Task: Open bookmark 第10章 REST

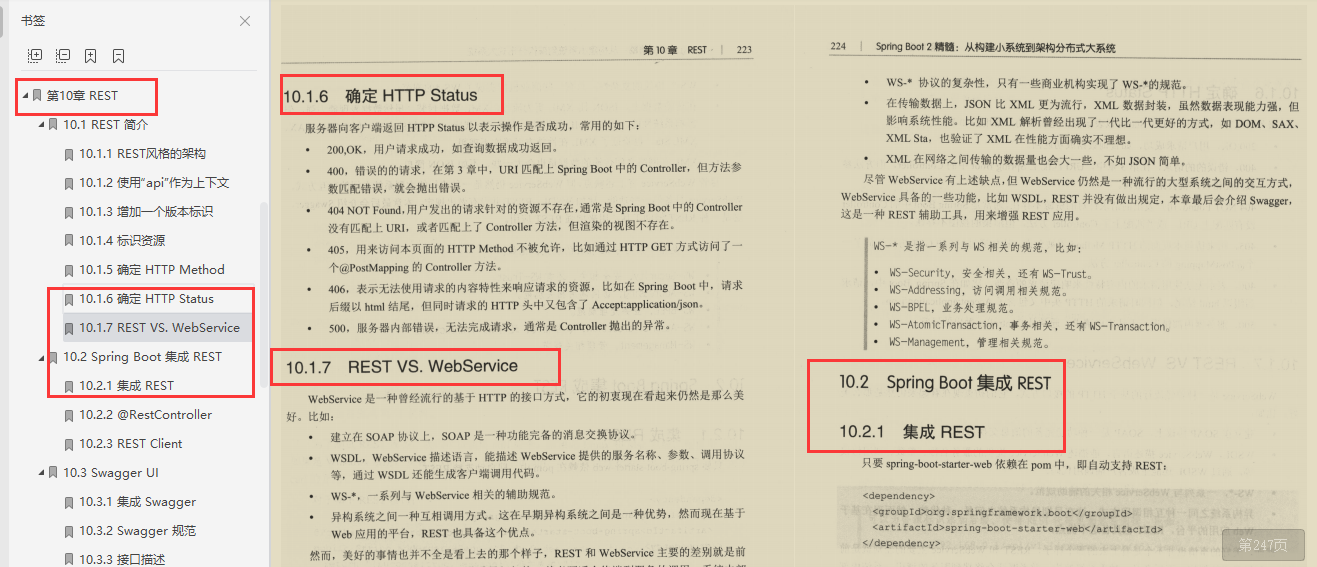Action: (82, 96)
